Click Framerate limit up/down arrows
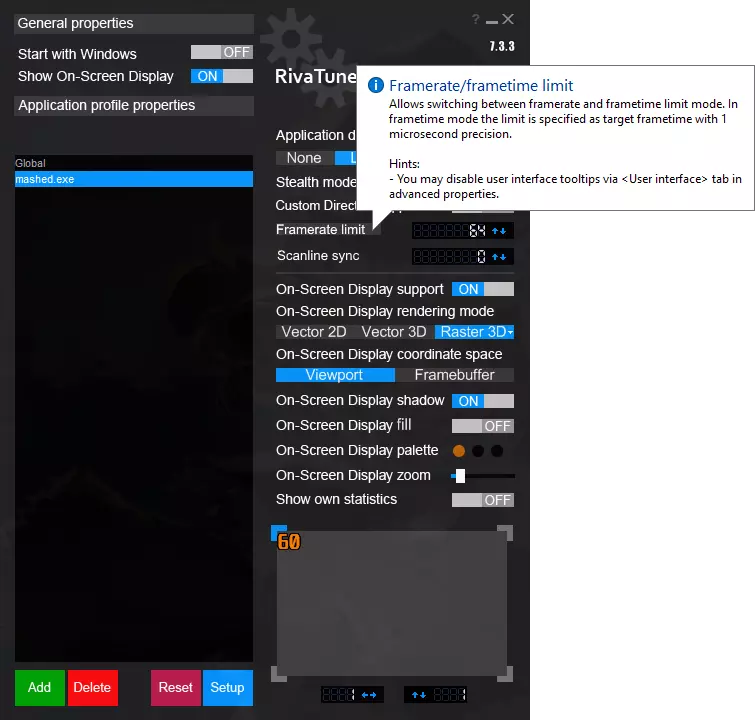Image resolution: width=755 pixels, height=720 pixels. tap(499, 231)
